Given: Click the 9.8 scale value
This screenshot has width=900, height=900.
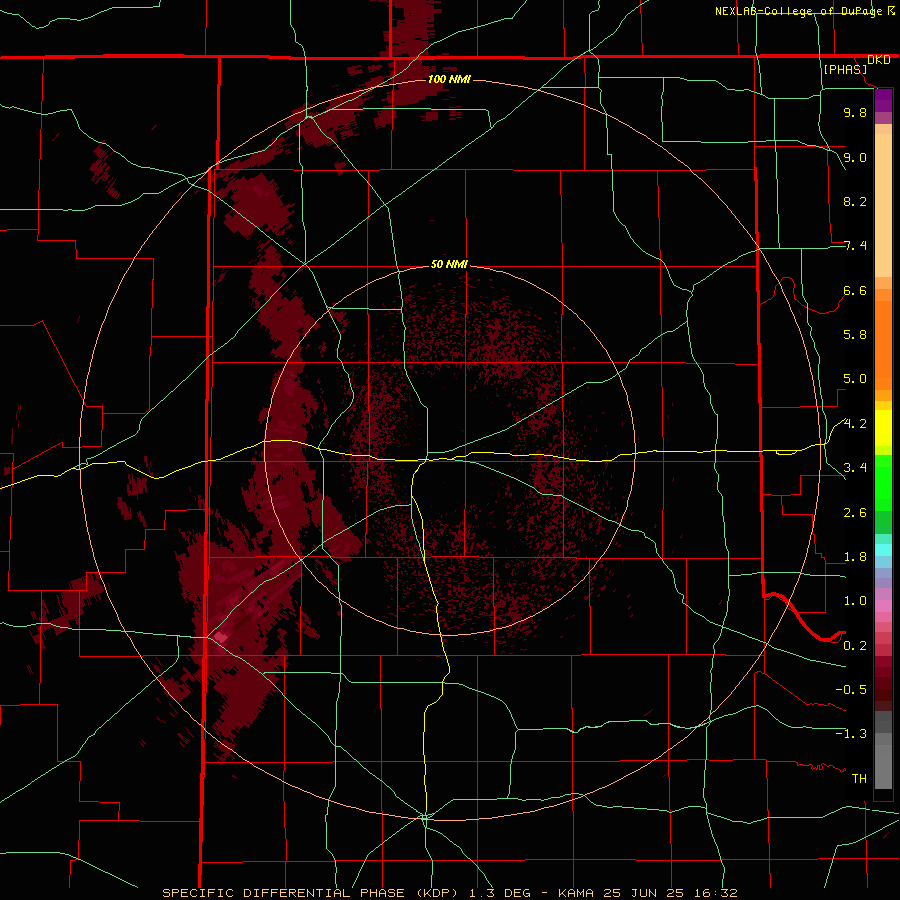Looking at the screenshot, I should pos(855,112).
